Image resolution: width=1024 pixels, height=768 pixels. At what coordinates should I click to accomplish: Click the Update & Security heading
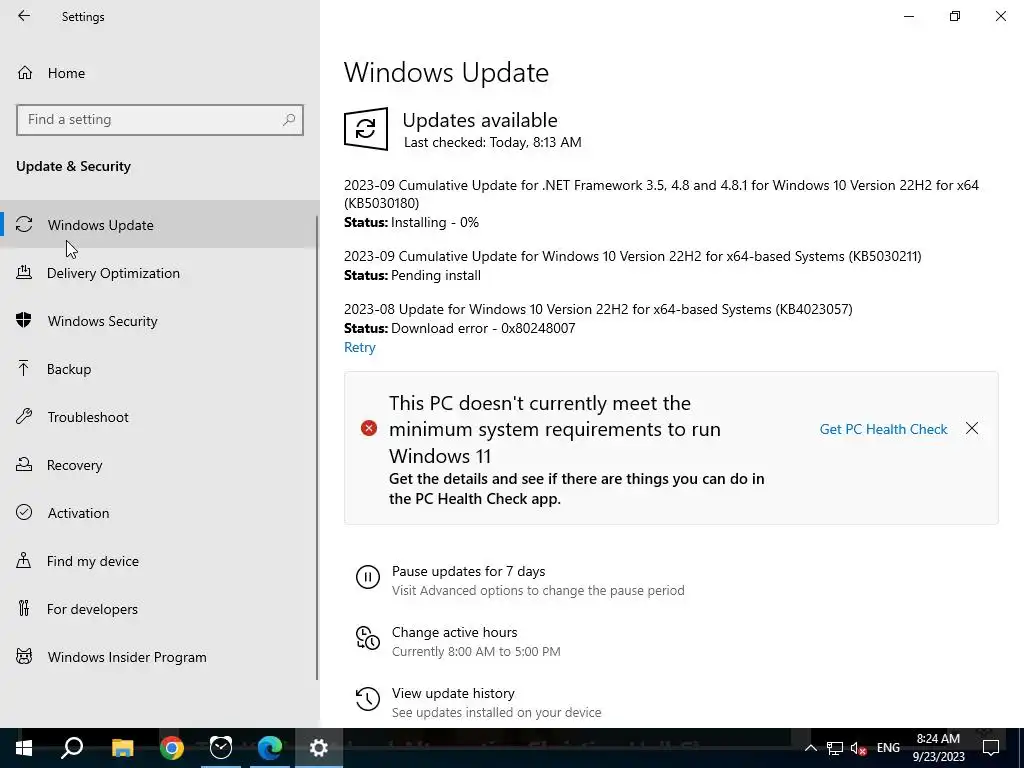[x=73, y=166]
